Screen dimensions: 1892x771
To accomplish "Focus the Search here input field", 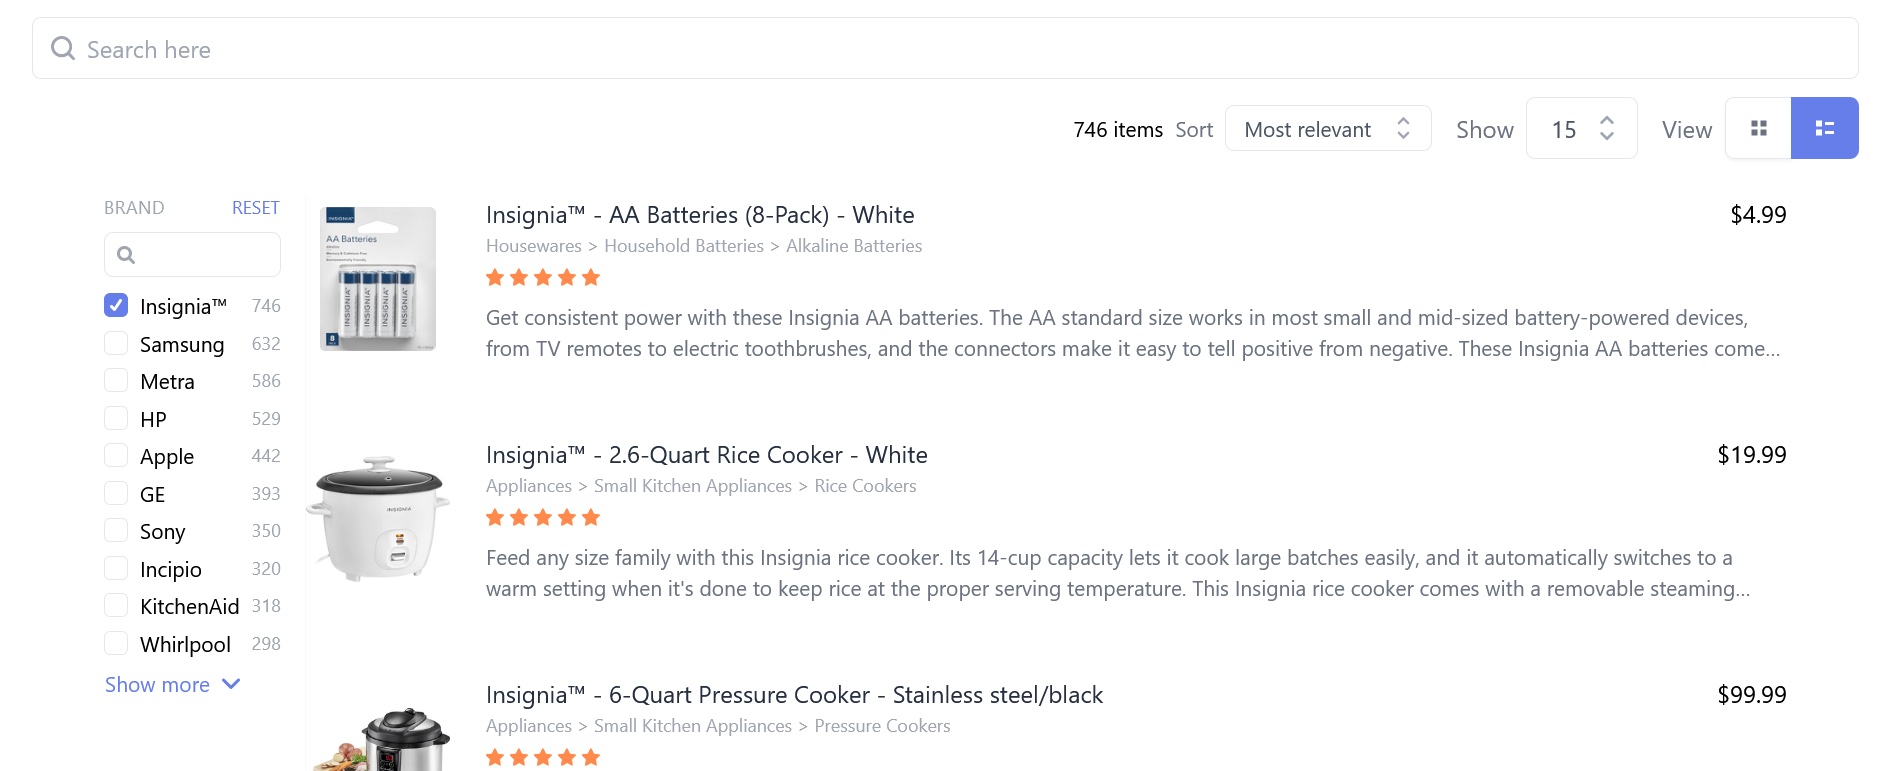I will 945,48.
